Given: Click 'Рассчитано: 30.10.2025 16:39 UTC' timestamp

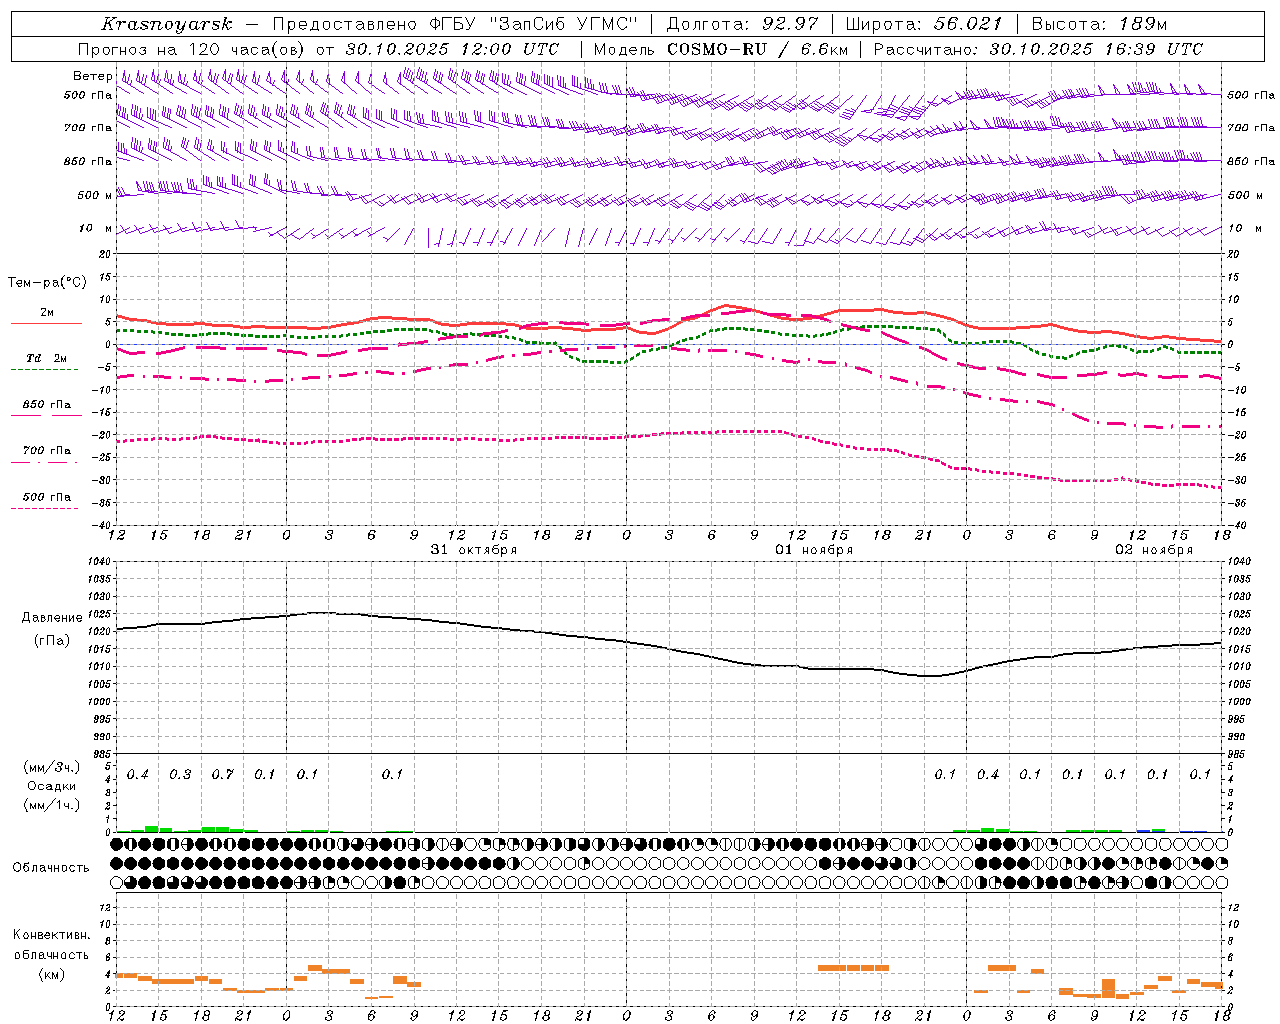Looking at the screenshot, I should (x=1038, y=49).
